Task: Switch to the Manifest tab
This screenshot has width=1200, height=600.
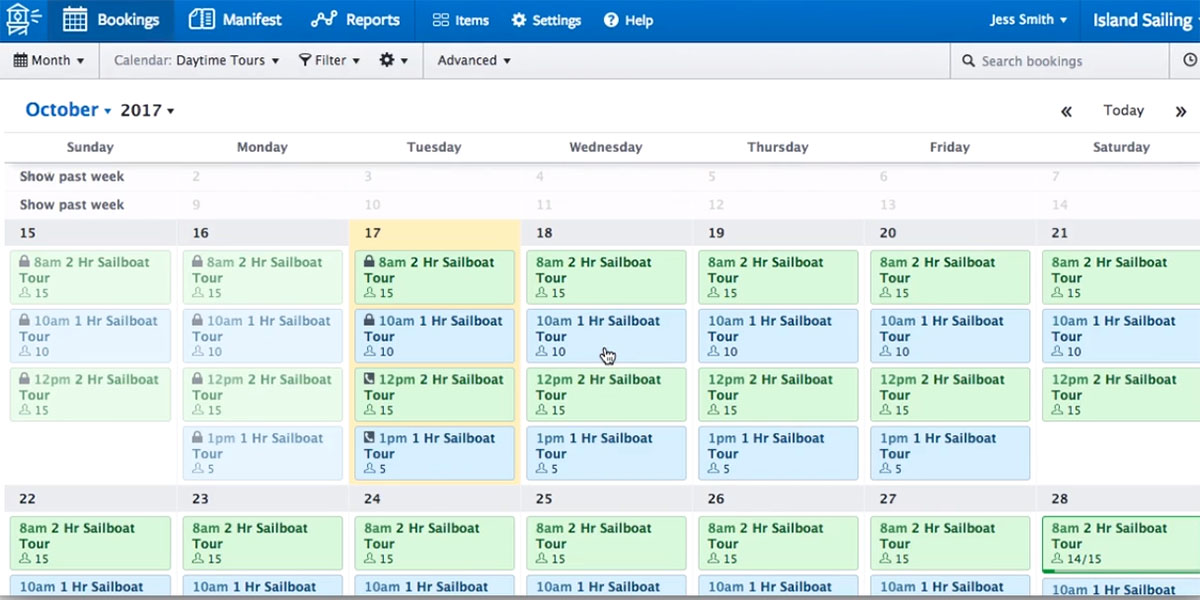Action: coord(236,20)
